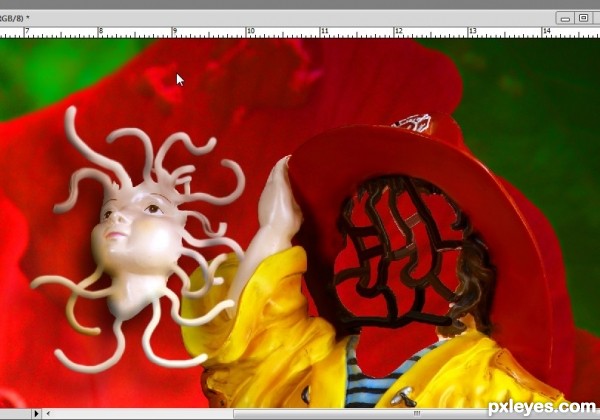This screenshot has width=600, height=420.
Task: Click the ruler mark labeled 10
Action: [251, 31]
